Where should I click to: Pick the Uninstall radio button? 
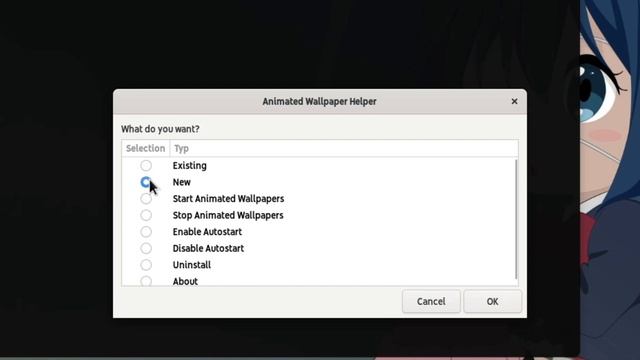146,265
